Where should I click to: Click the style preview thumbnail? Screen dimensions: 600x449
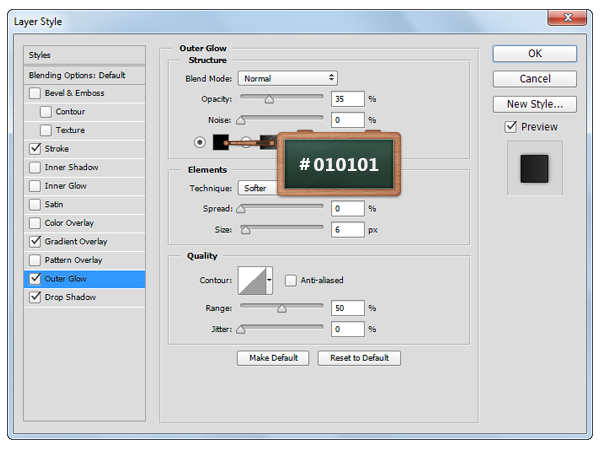[534, 168]
